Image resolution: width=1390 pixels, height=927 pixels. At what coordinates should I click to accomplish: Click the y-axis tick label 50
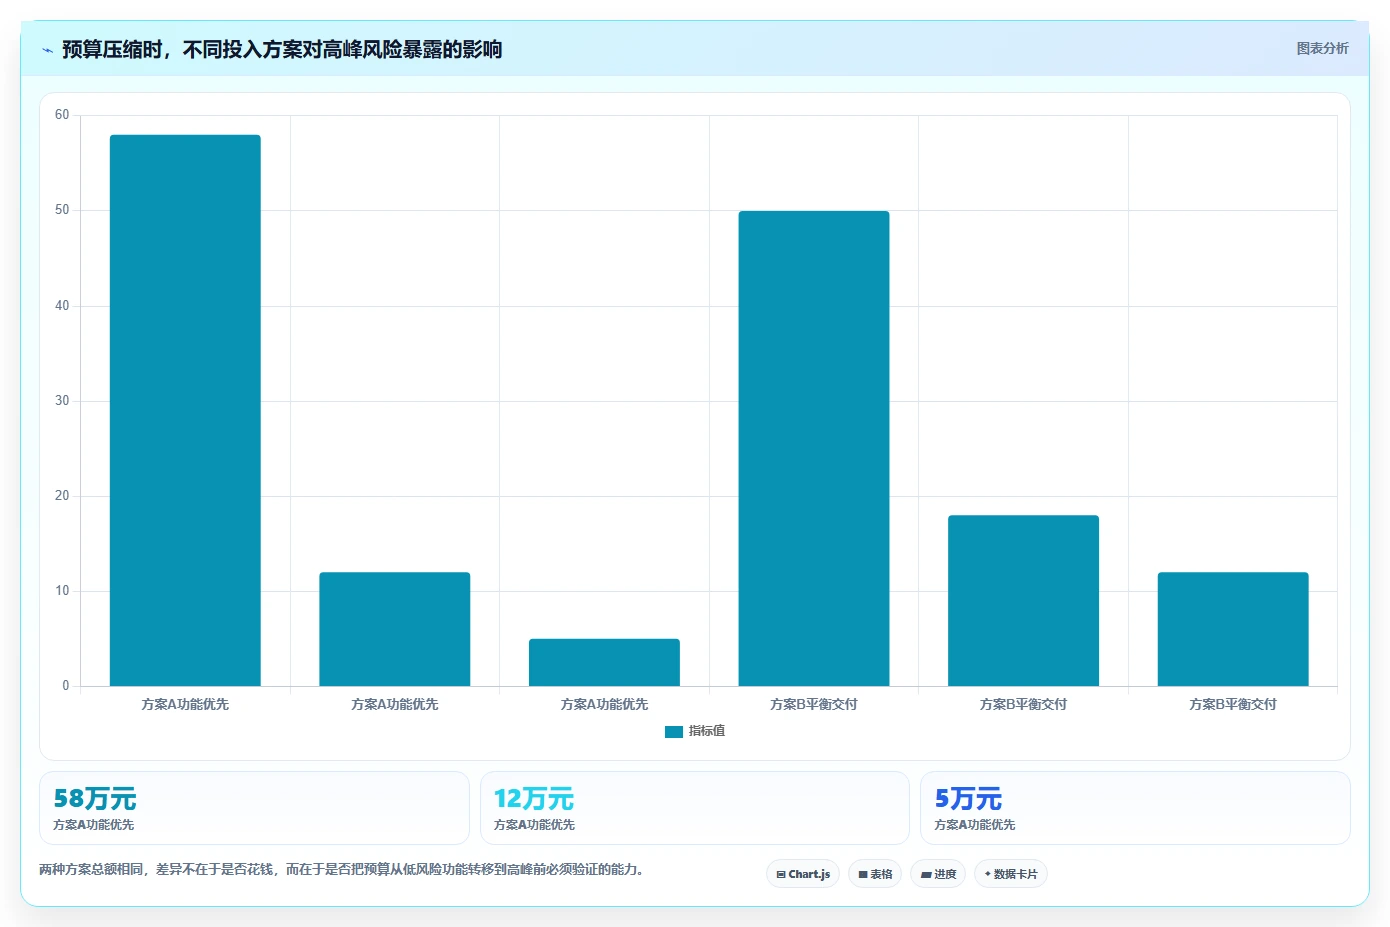pyautogui.click(x=62, y=210)
